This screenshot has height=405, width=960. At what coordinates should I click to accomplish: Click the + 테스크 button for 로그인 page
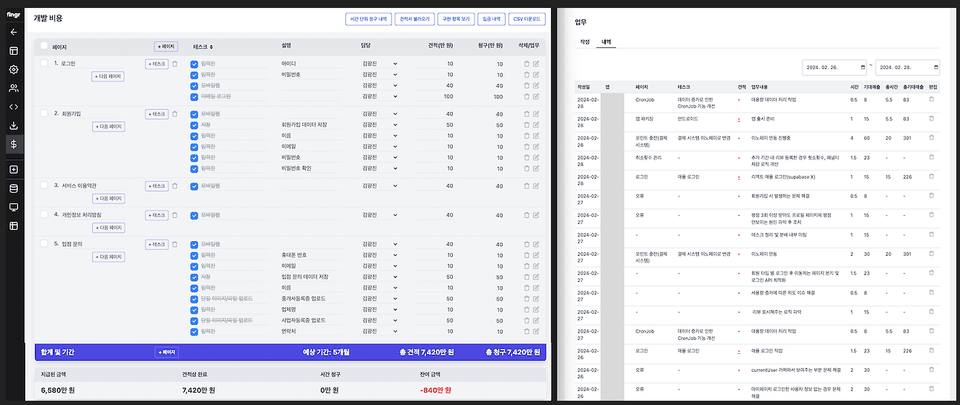[157, 64]
